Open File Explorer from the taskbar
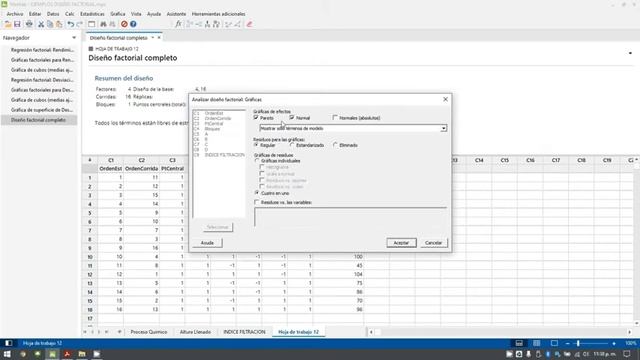Screen dimensions: 640x360 tap(82, 354)
